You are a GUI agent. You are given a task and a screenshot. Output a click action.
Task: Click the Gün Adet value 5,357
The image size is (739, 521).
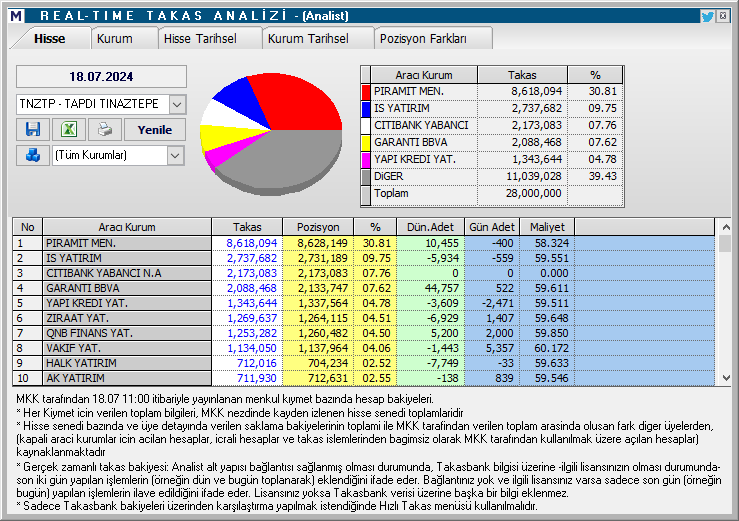click(501, 348)
